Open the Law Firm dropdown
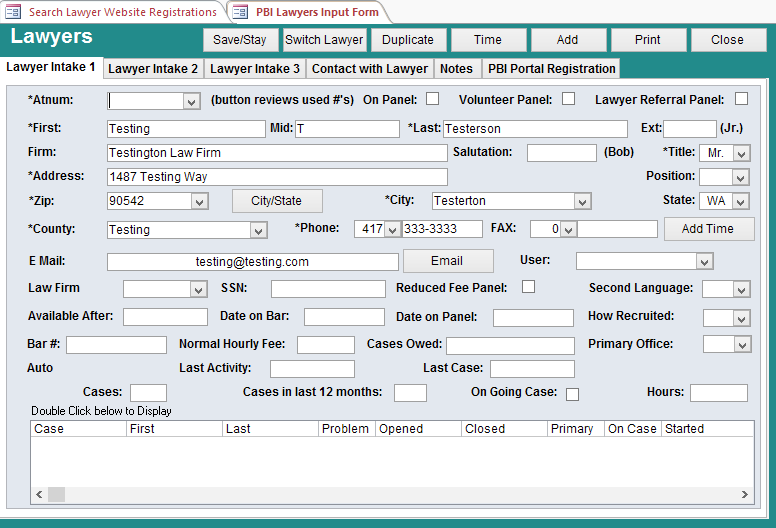 [x=198, y=289]
